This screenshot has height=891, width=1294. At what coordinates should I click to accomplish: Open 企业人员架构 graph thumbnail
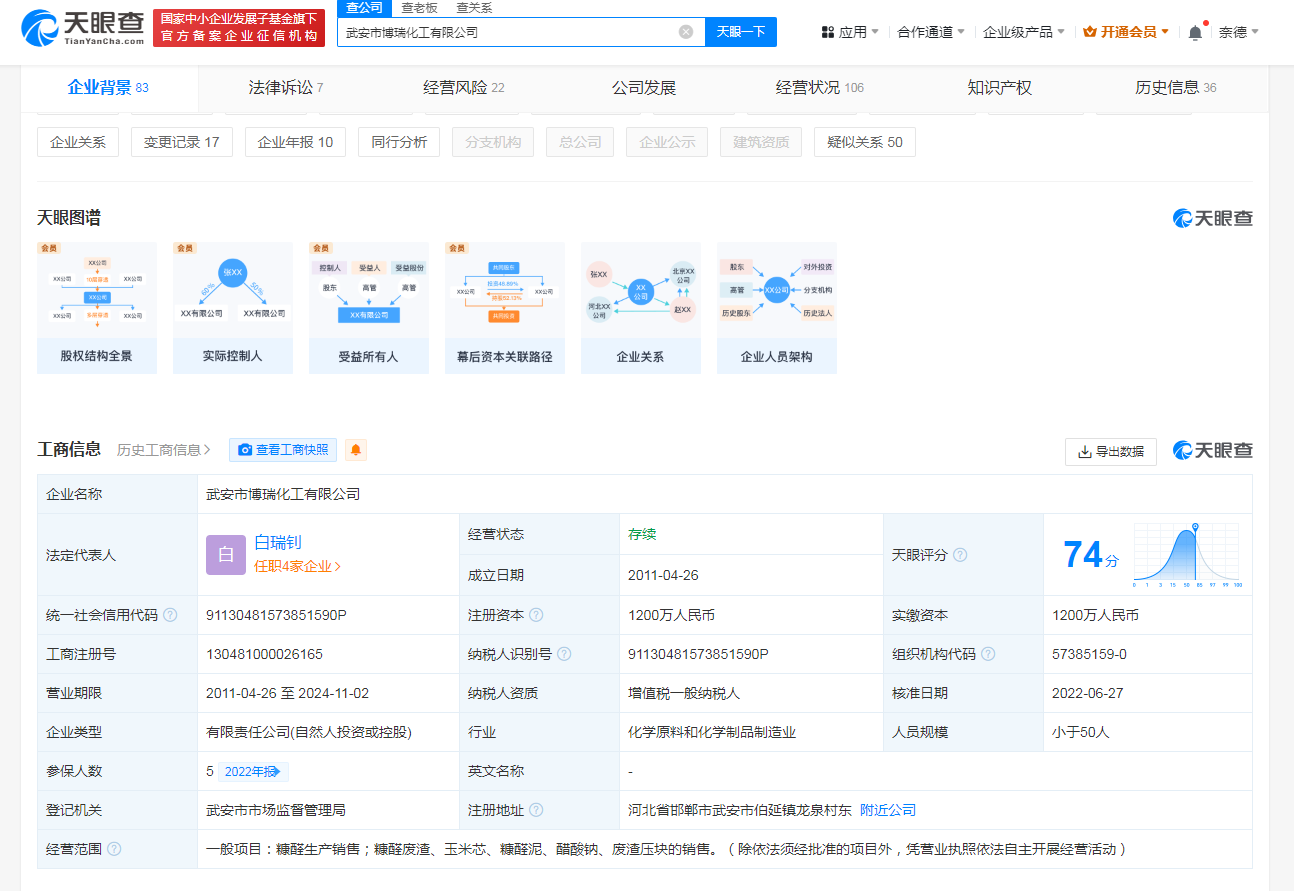[777, 308]
